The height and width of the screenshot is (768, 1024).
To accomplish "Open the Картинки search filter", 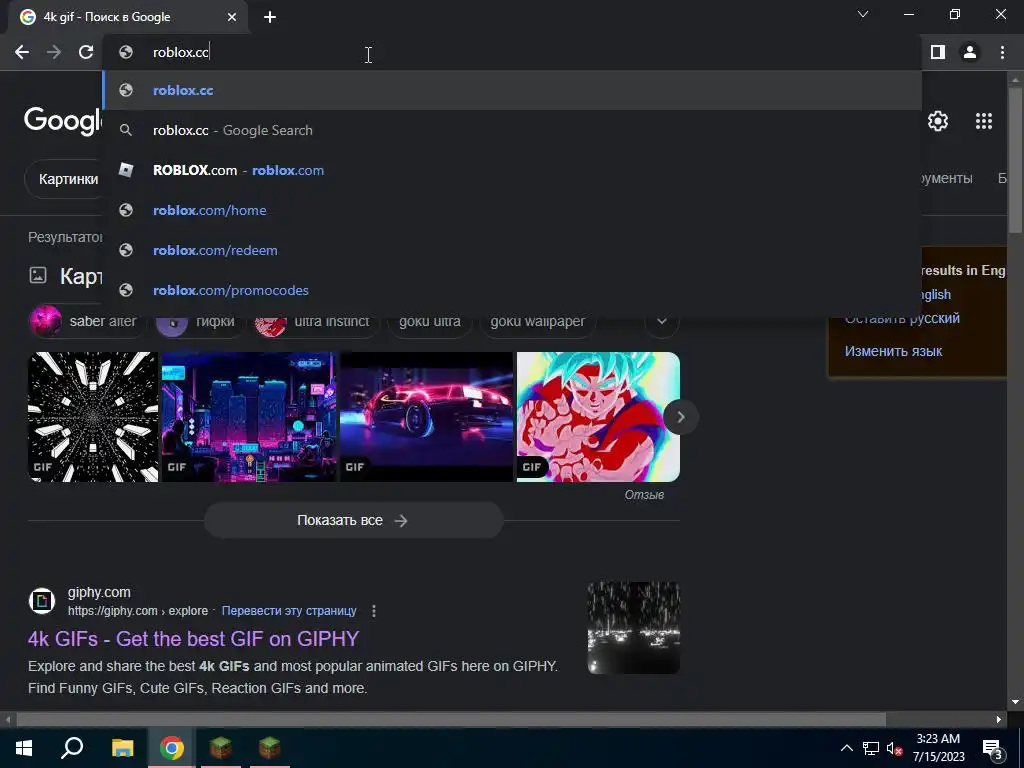I will [65, 179].
